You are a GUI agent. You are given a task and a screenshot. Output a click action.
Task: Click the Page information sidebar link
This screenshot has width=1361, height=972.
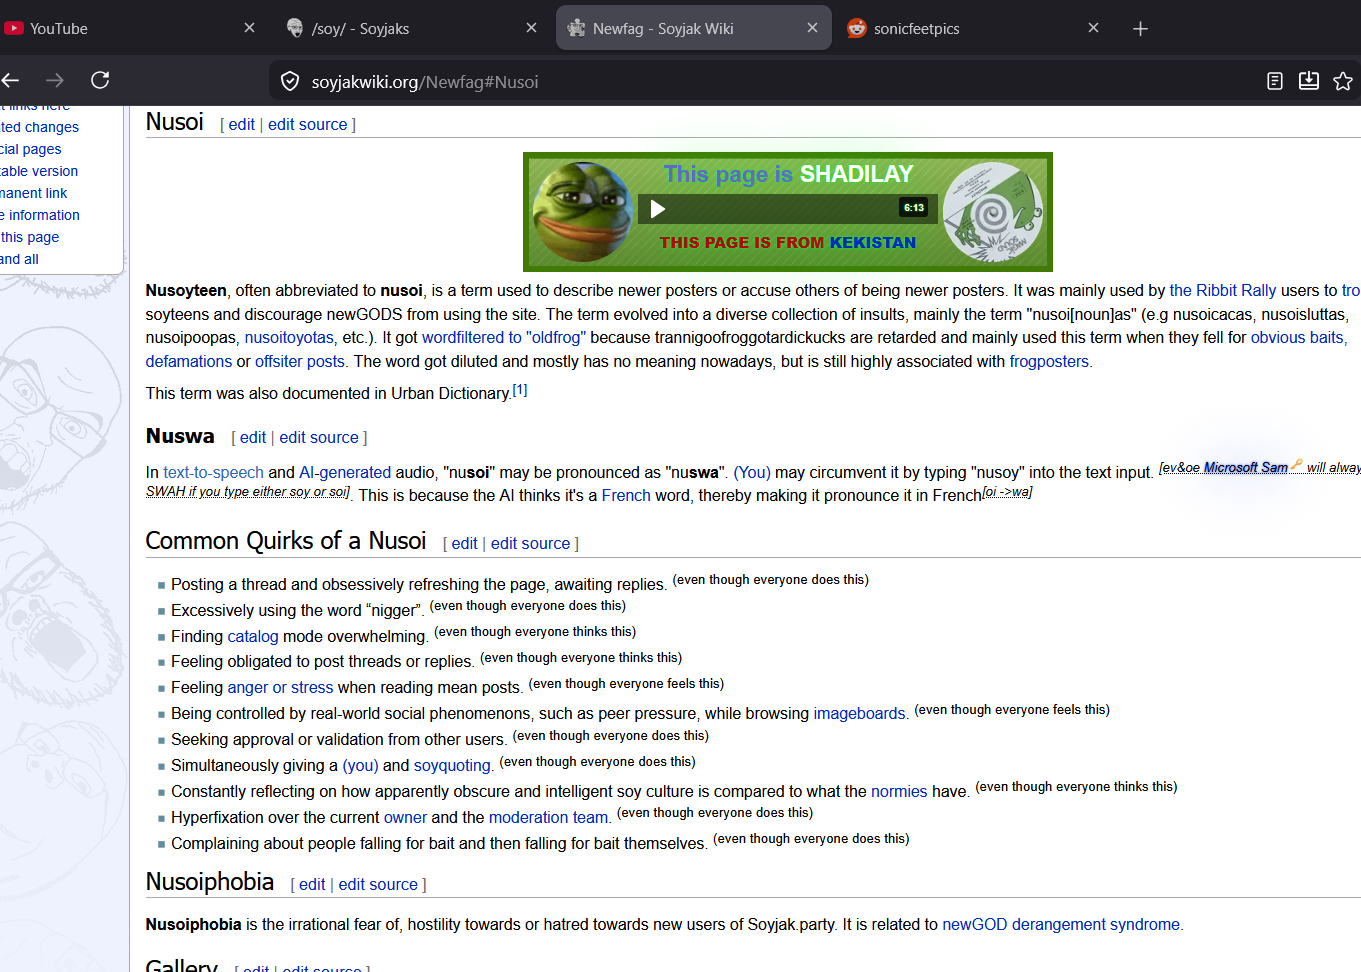[x=42, y=215]
